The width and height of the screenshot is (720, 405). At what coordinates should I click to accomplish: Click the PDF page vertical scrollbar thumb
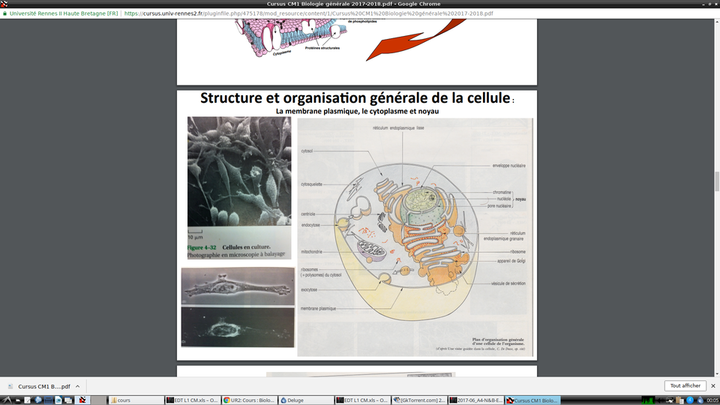pos(716,181)
